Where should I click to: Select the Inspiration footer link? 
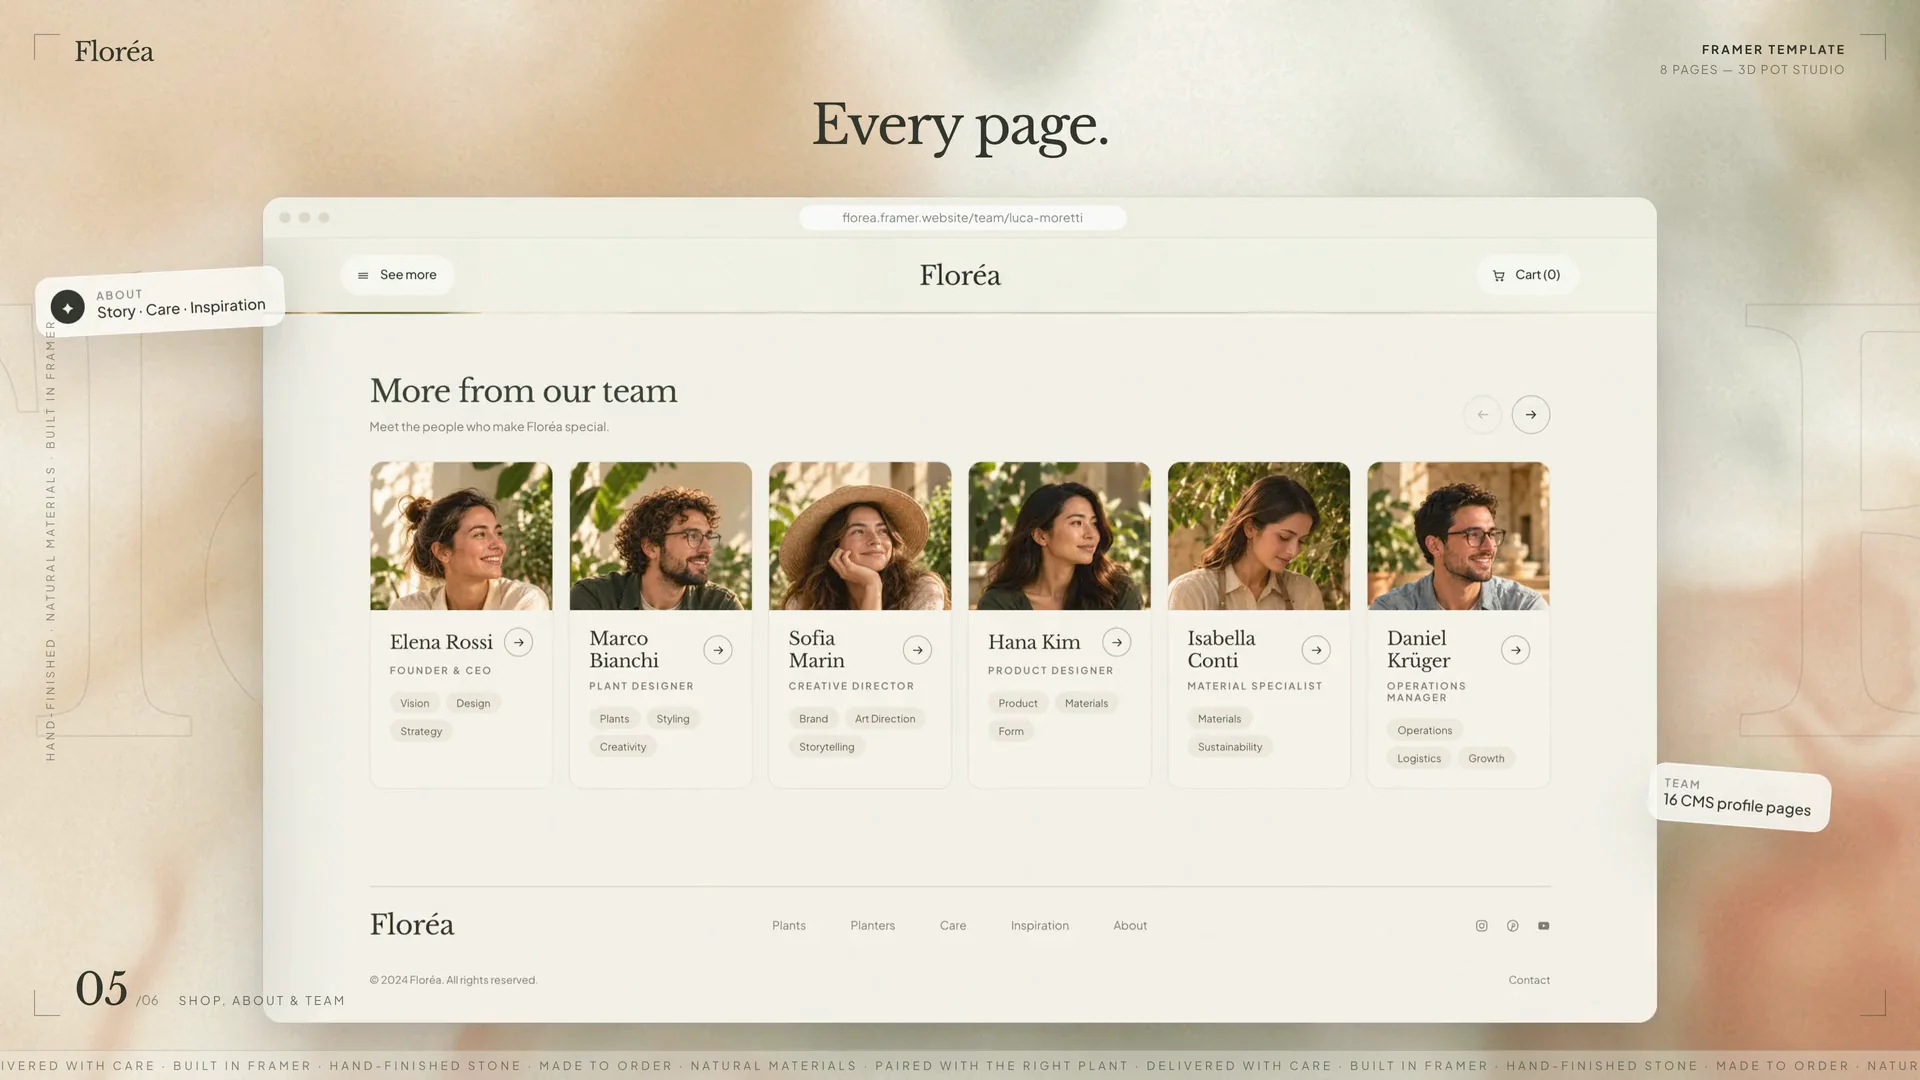1040,926
